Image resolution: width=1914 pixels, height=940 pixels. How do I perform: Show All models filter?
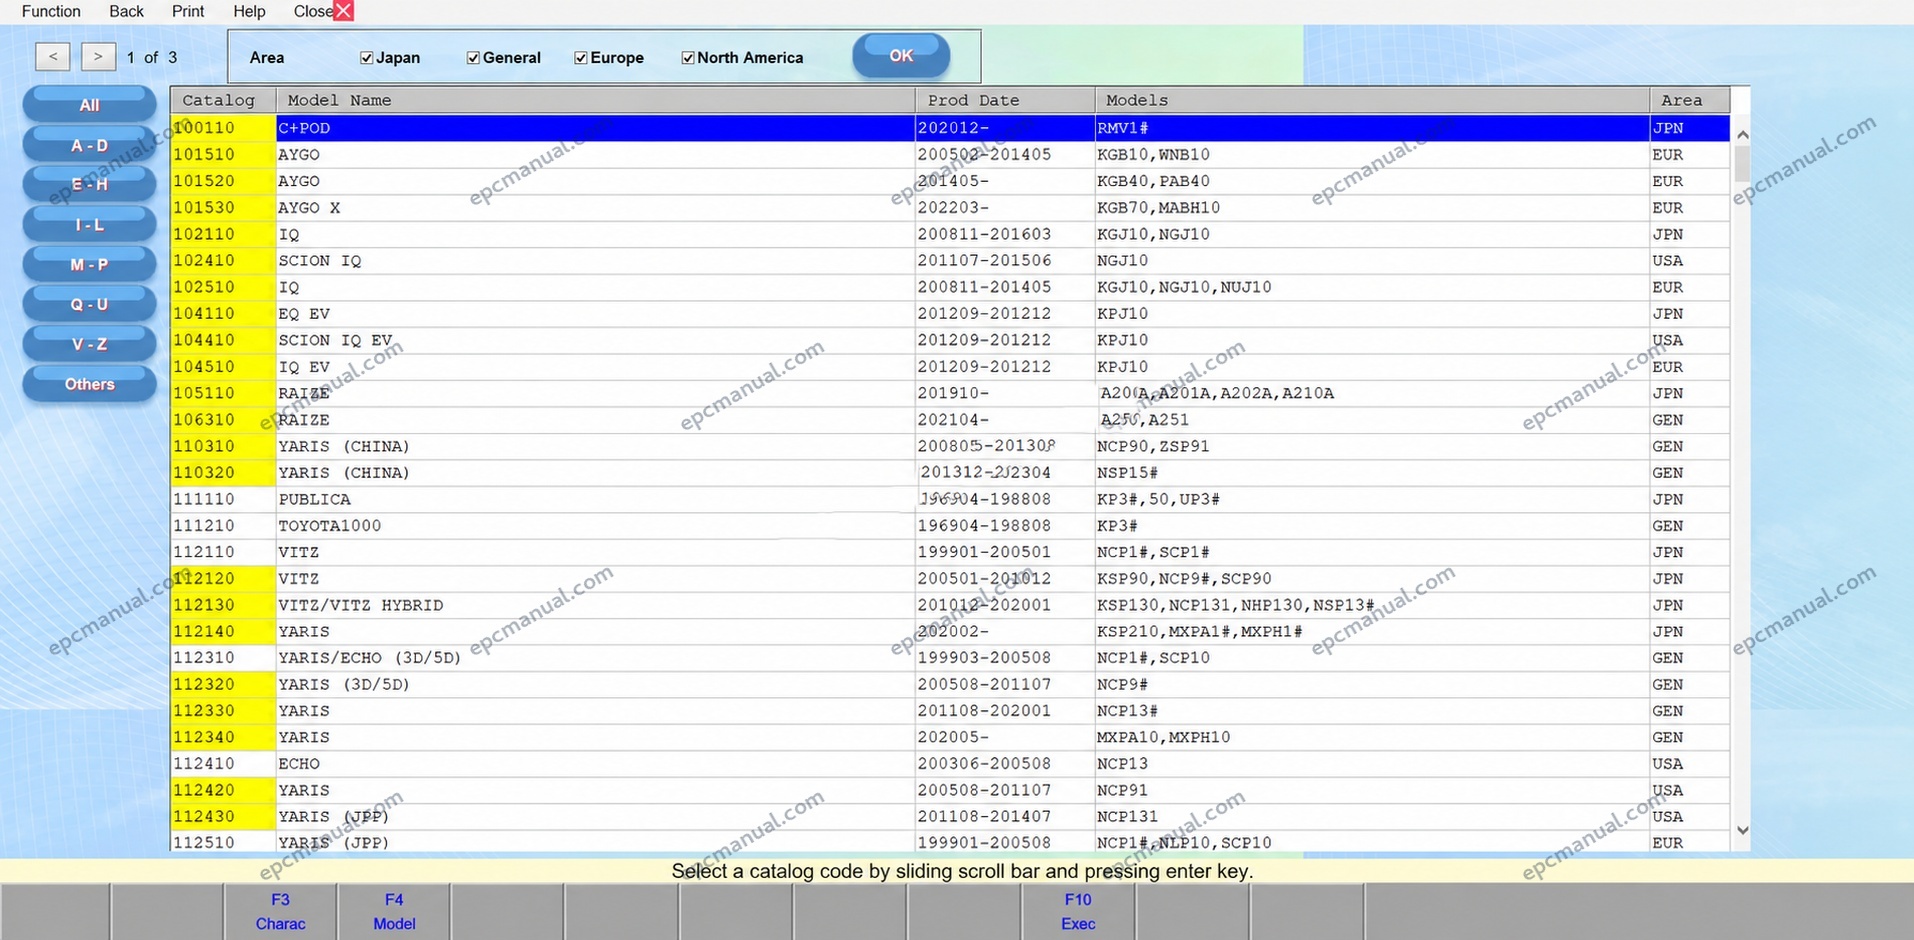89,104
